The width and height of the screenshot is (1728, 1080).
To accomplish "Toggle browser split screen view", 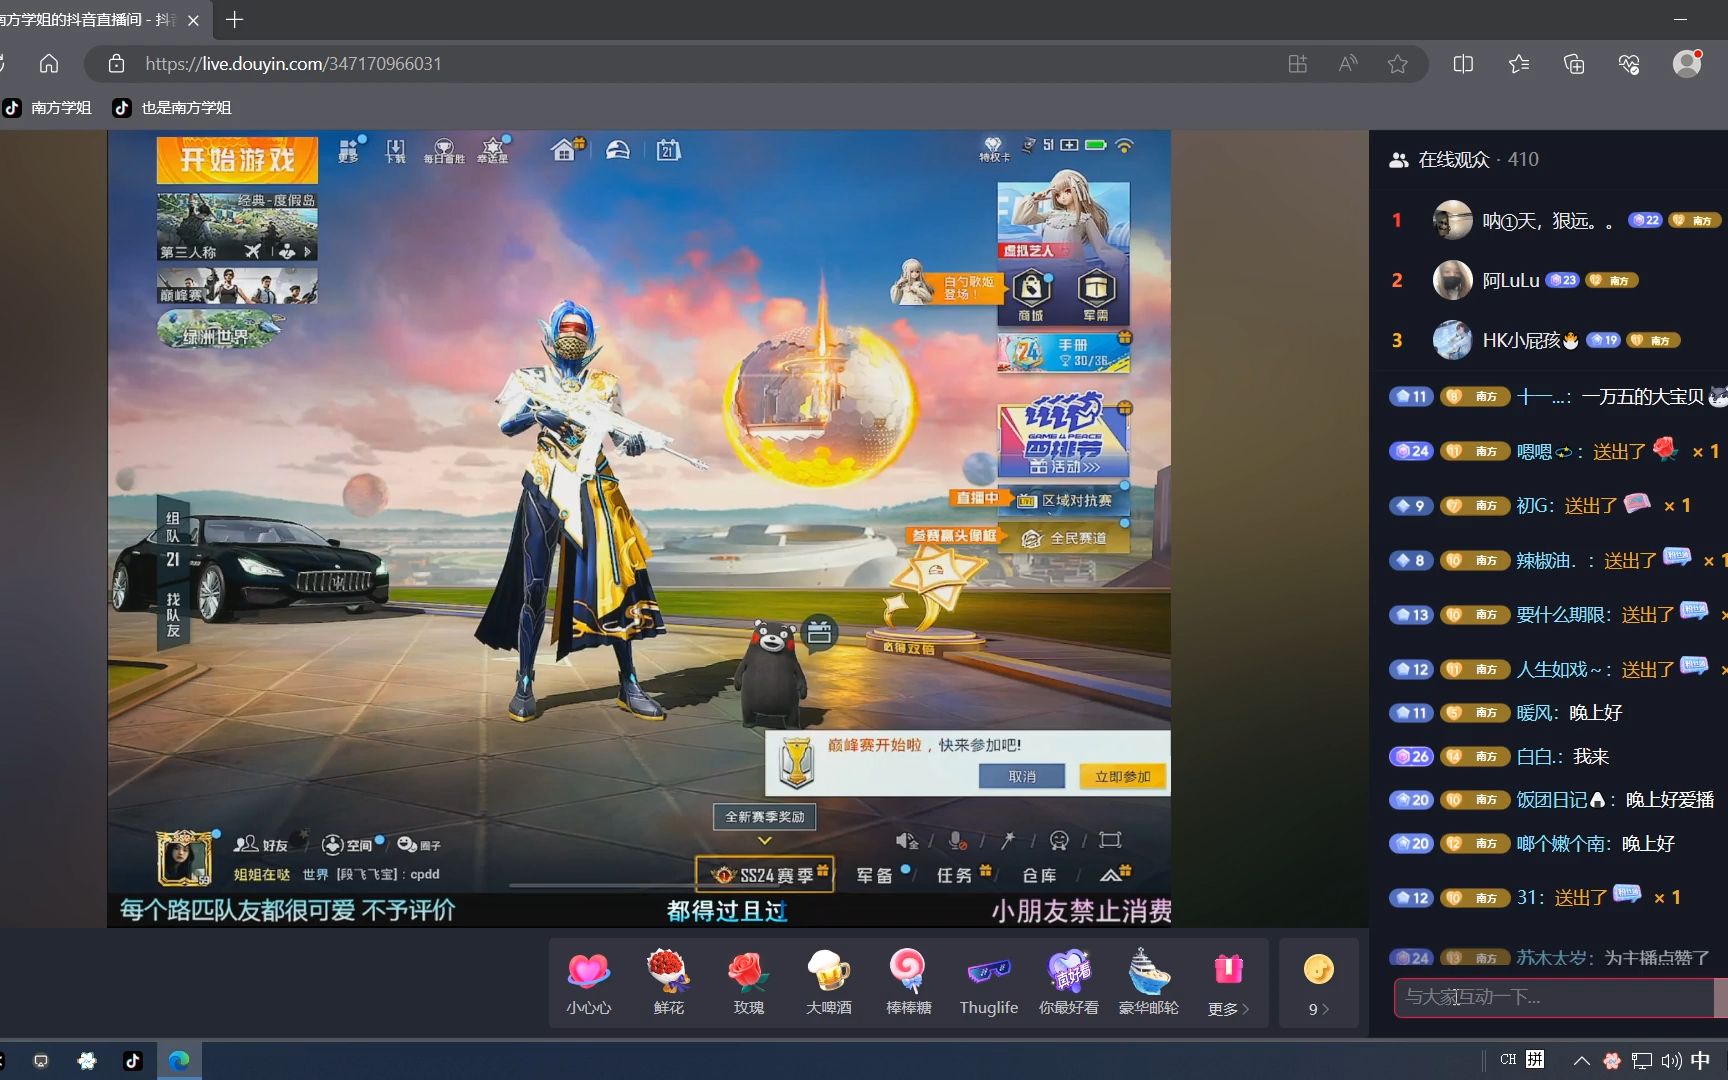I will pos(1463,64).
